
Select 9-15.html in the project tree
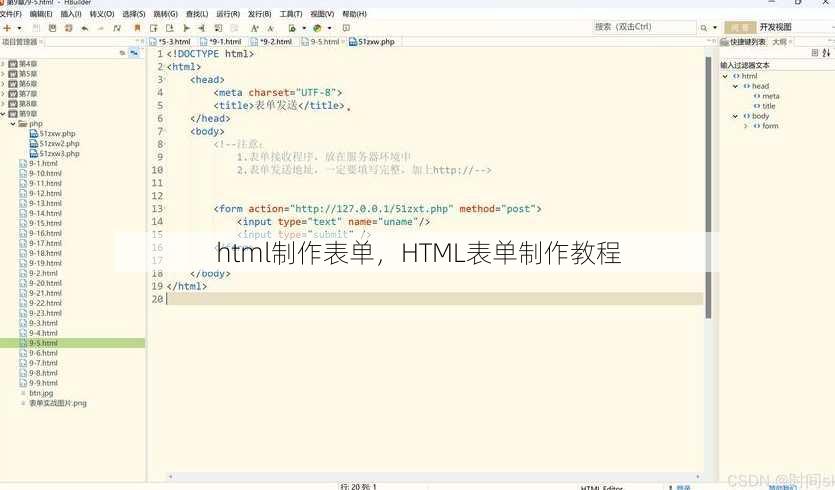(40, 223)
